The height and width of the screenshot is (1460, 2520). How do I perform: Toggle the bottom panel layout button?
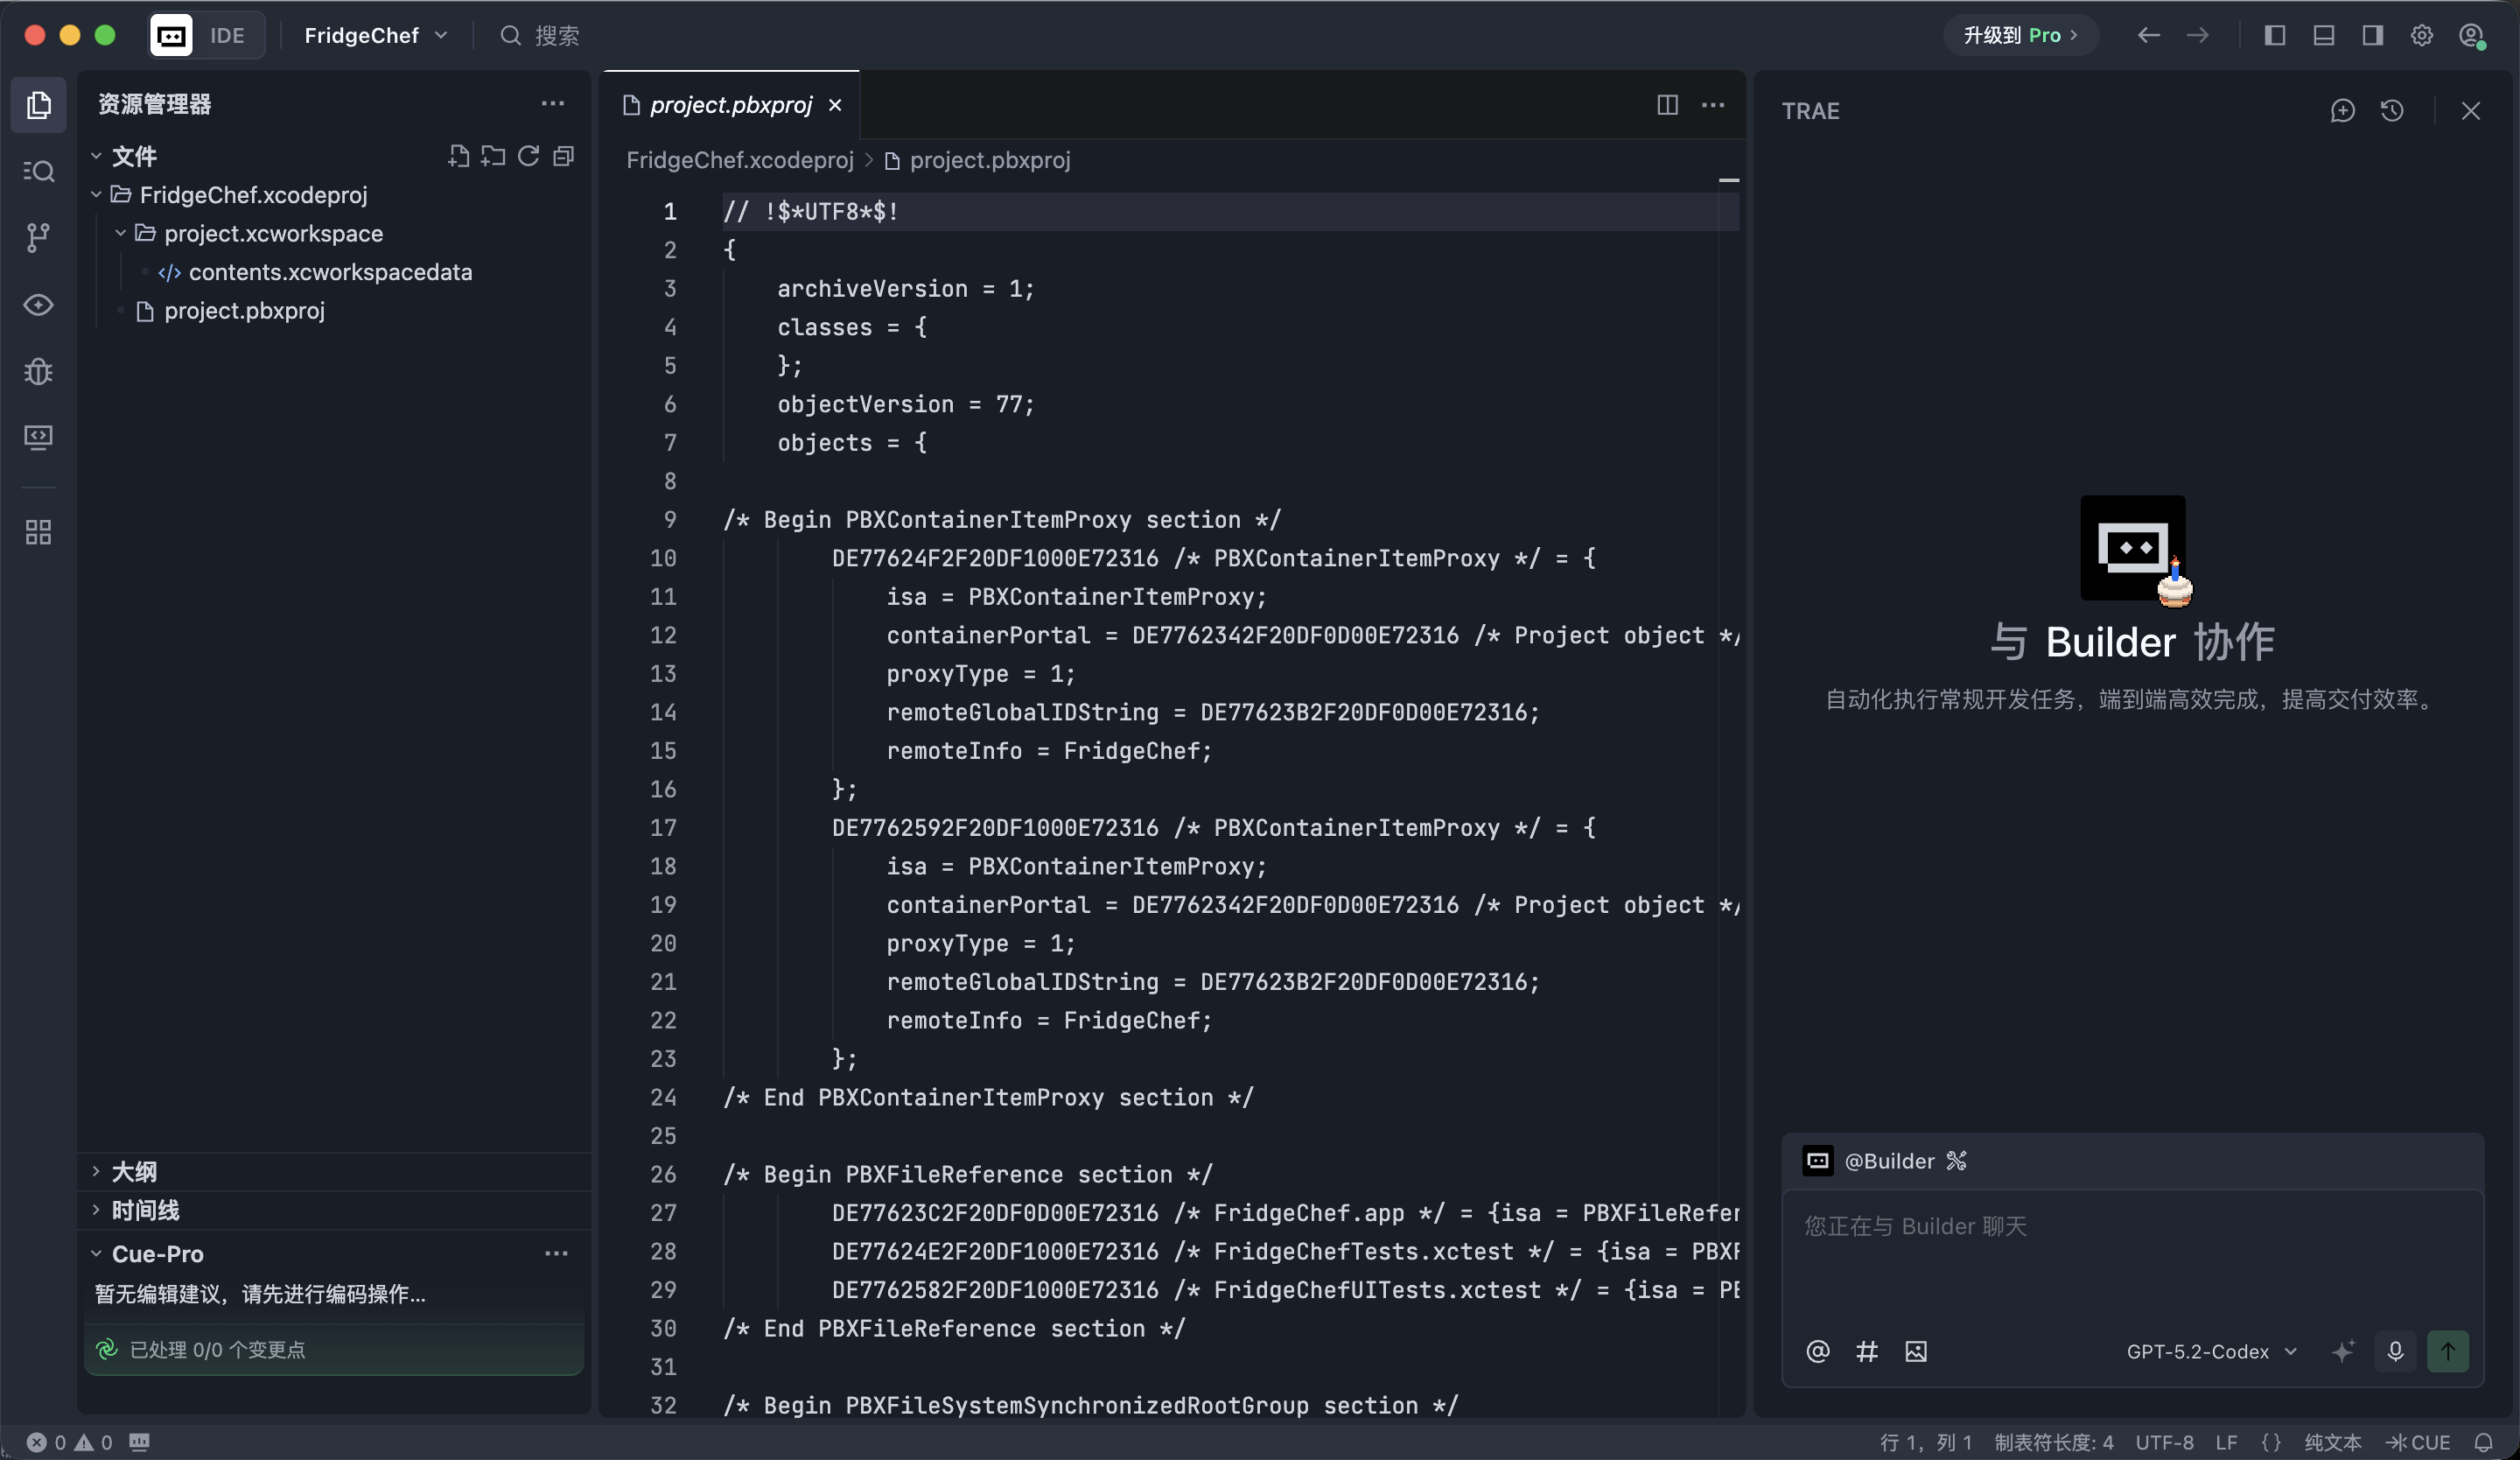coord(2323,36)
